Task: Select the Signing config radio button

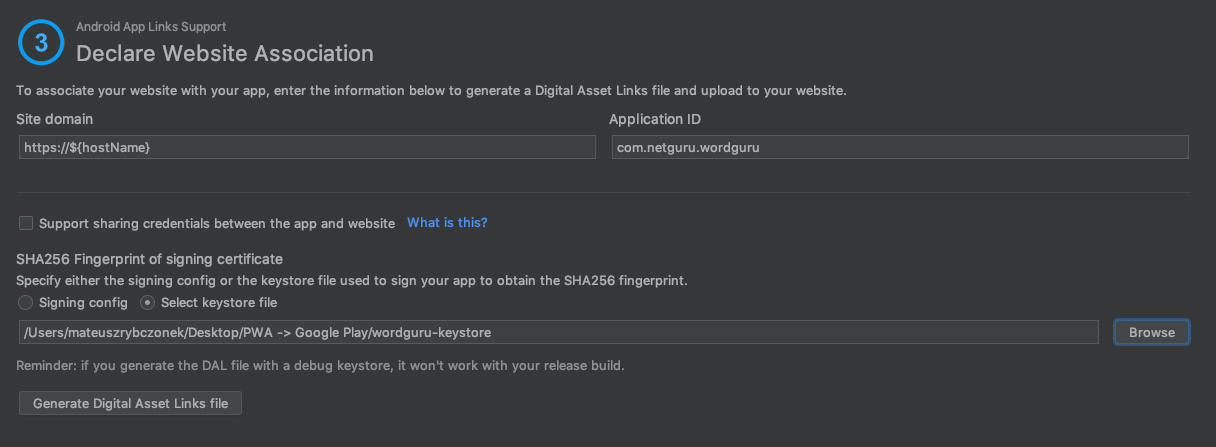Action: click(x=26, y=302)
